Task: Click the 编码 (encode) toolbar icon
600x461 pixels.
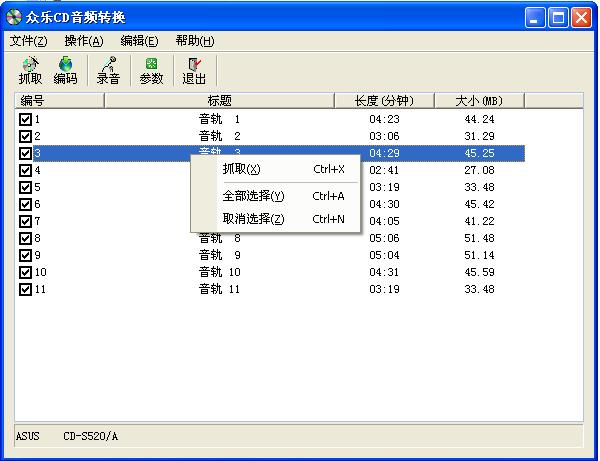Action: click(66, 70)
